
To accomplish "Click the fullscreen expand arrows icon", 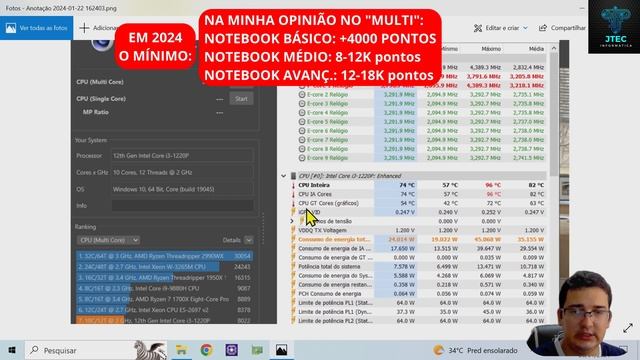I will click(x=628, y=328).
